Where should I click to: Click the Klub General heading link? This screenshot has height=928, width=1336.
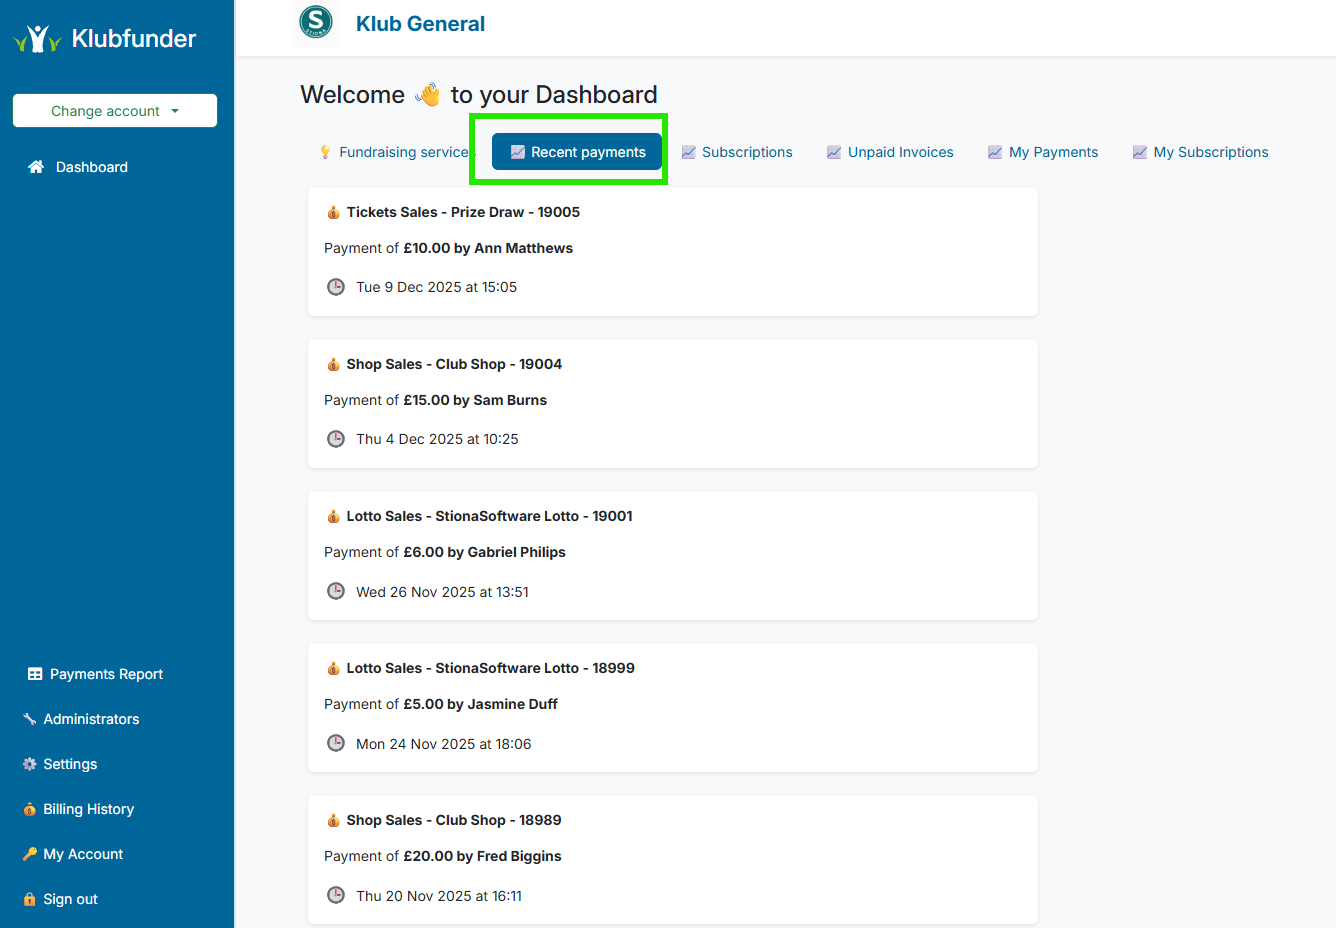[420, 24]
